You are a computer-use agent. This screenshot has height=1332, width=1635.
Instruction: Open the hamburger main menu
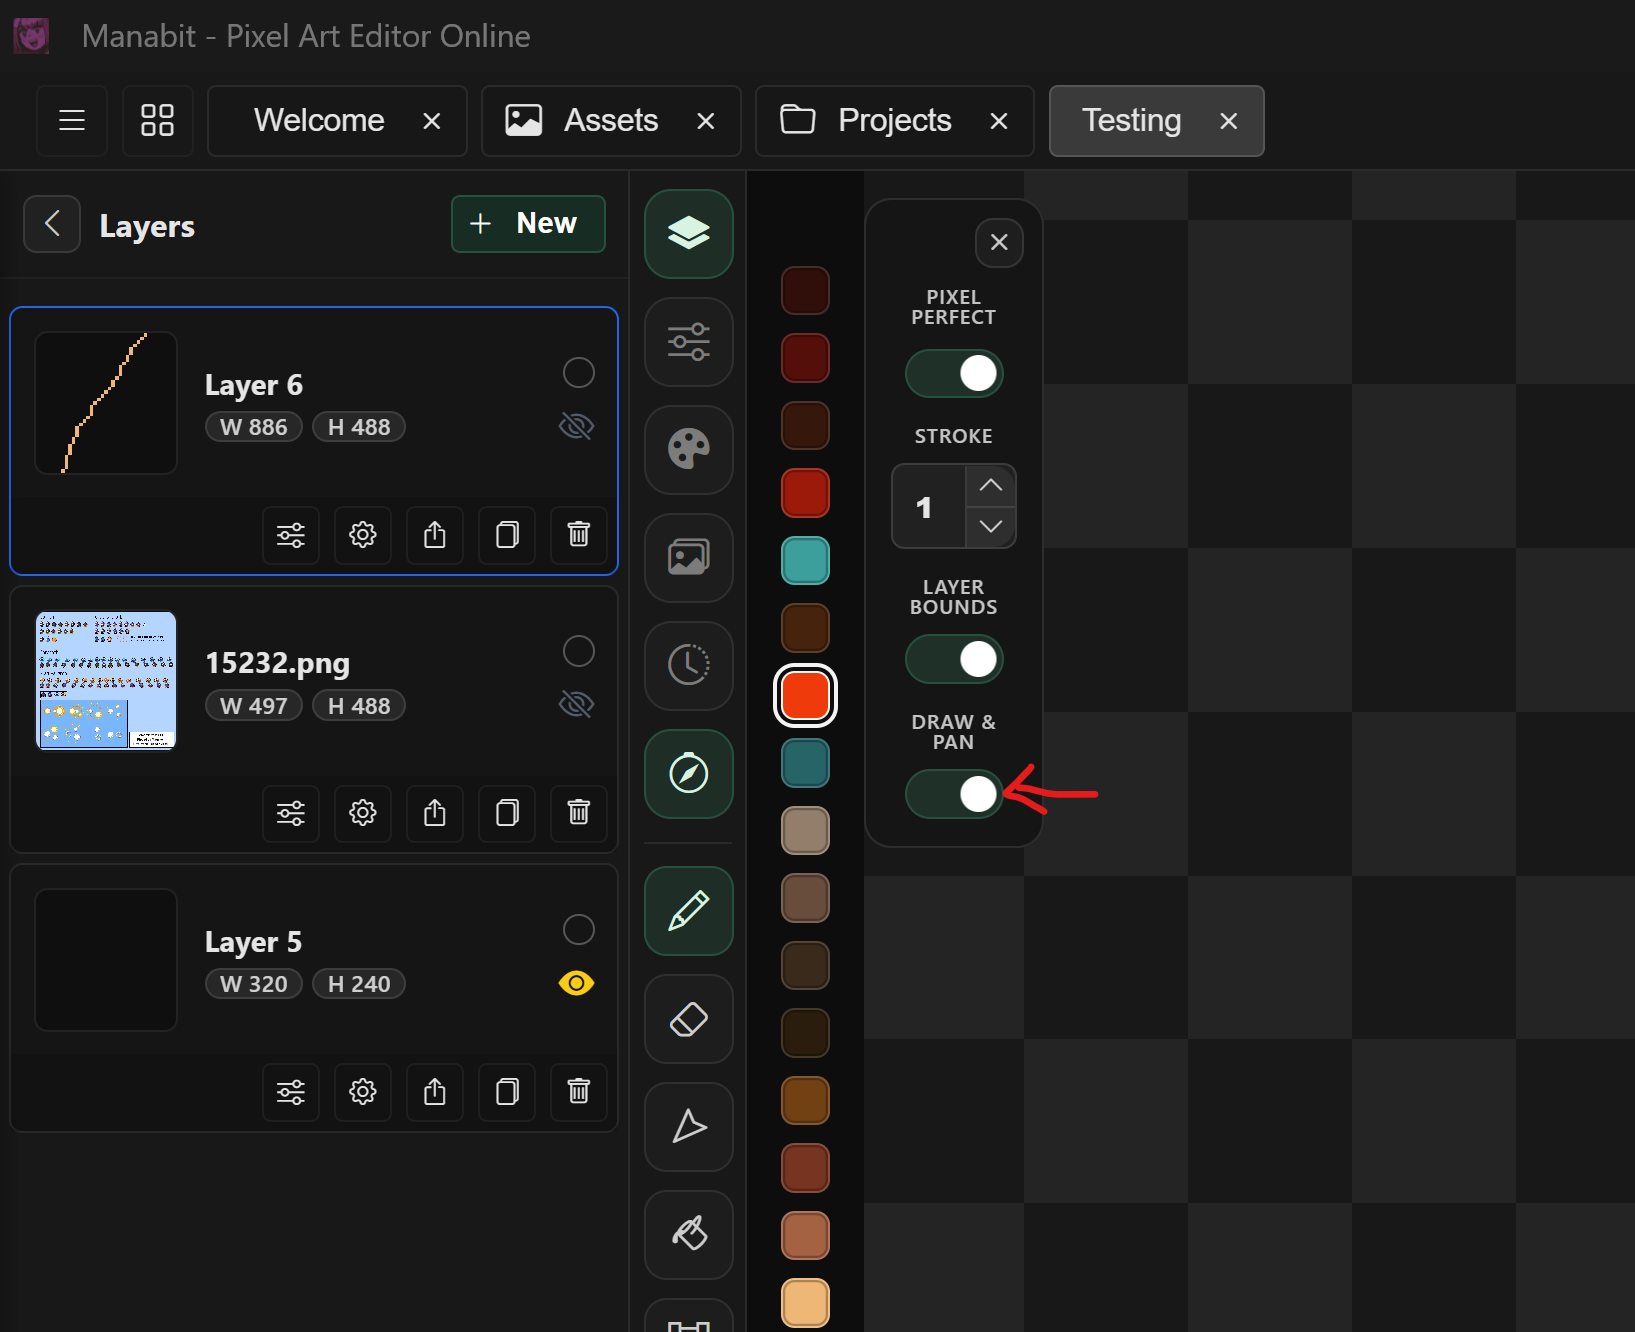point(72,121)
